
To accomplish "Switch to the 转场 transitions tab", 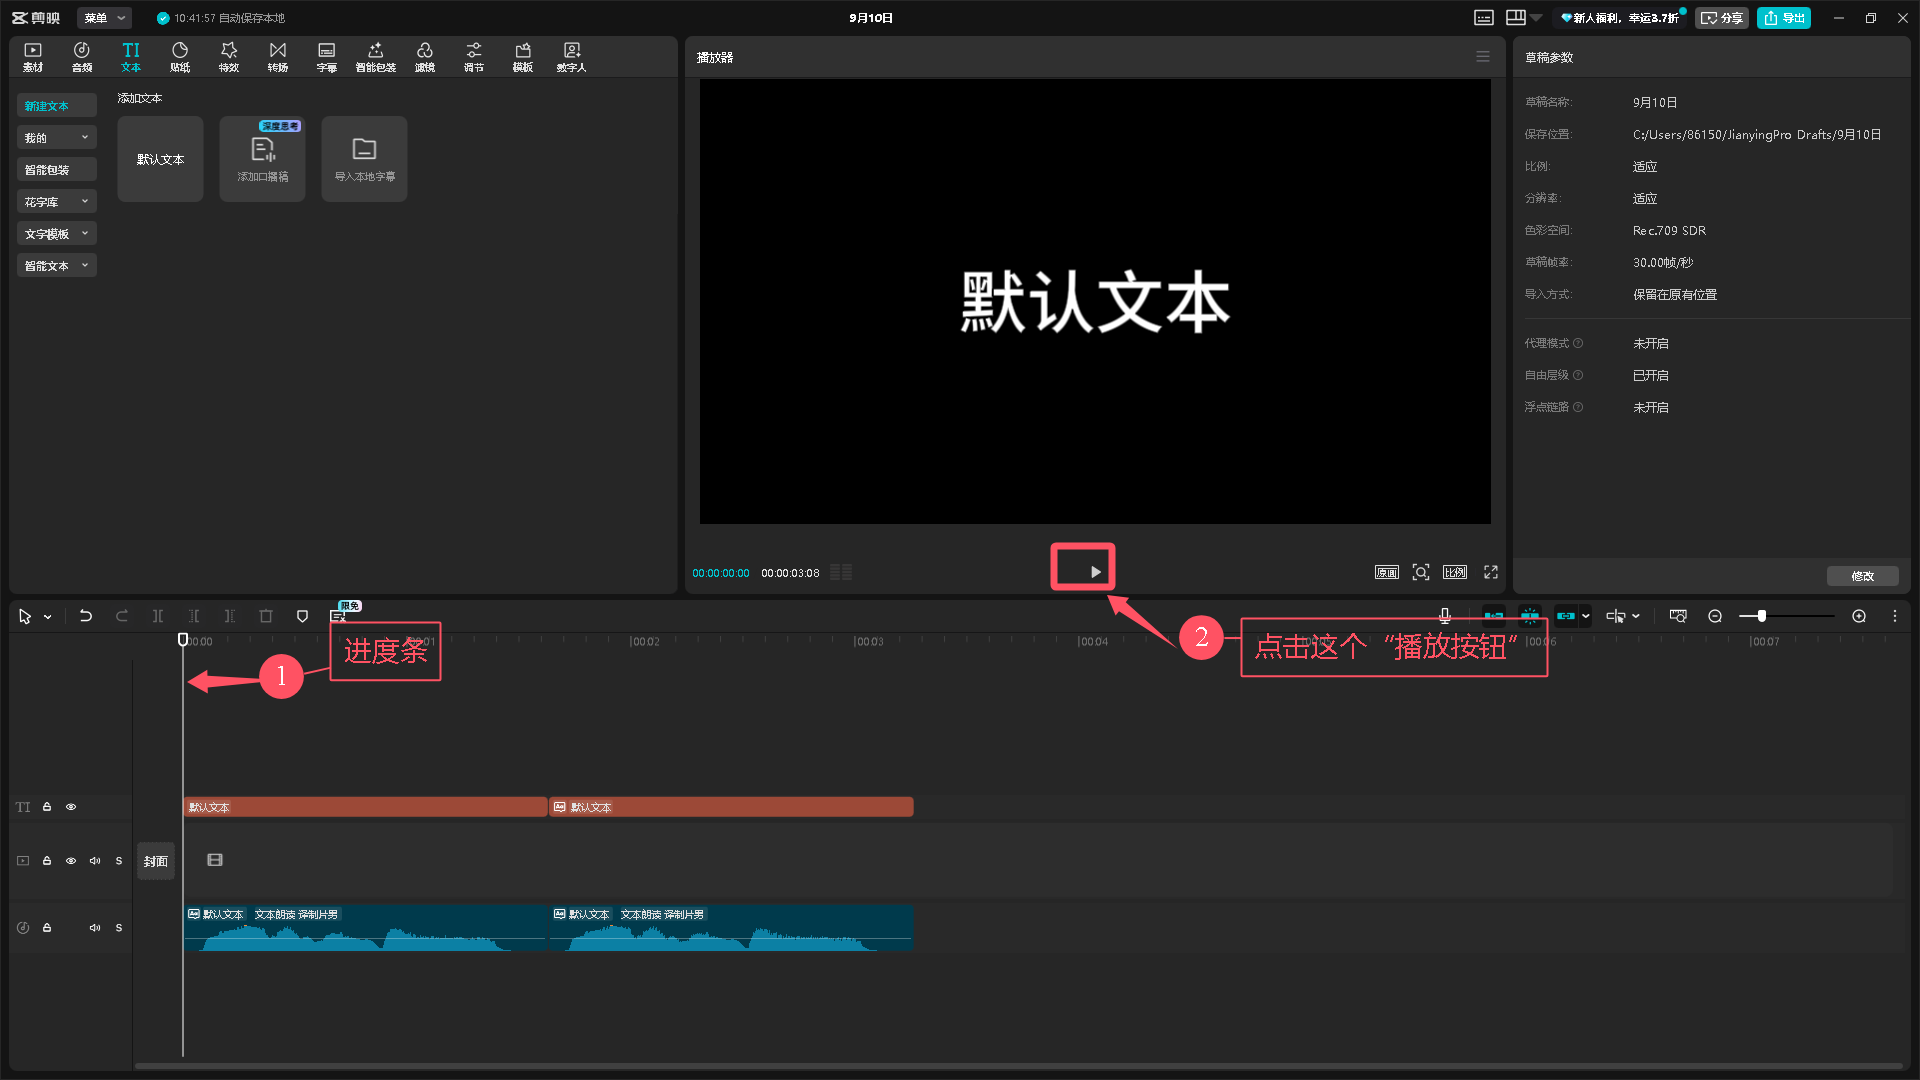I will [x=278, y=57].
